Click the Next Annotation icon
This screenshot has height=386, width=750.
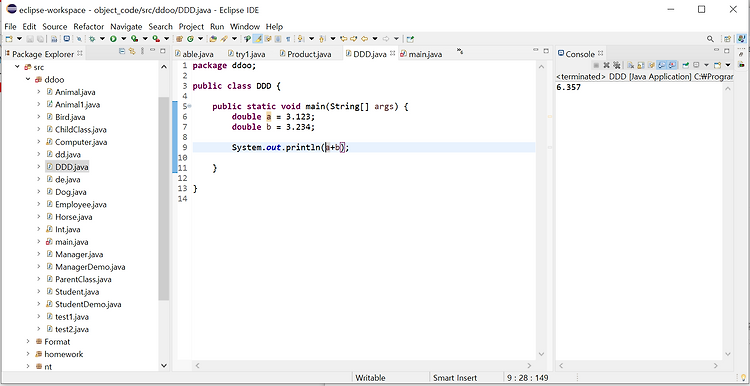pyautogui.click(x=300, y=39)
